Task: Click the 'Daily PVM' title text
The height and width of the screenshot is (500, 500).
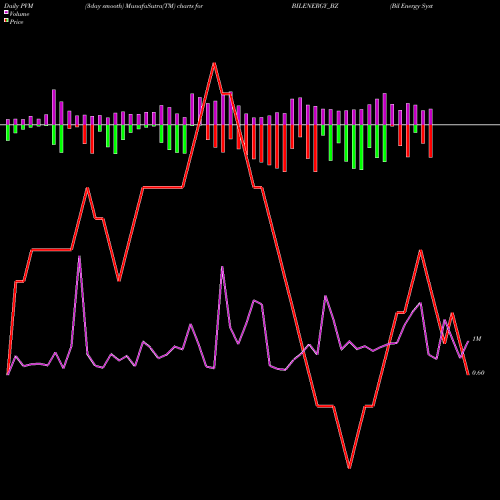Action: point(19,6)
